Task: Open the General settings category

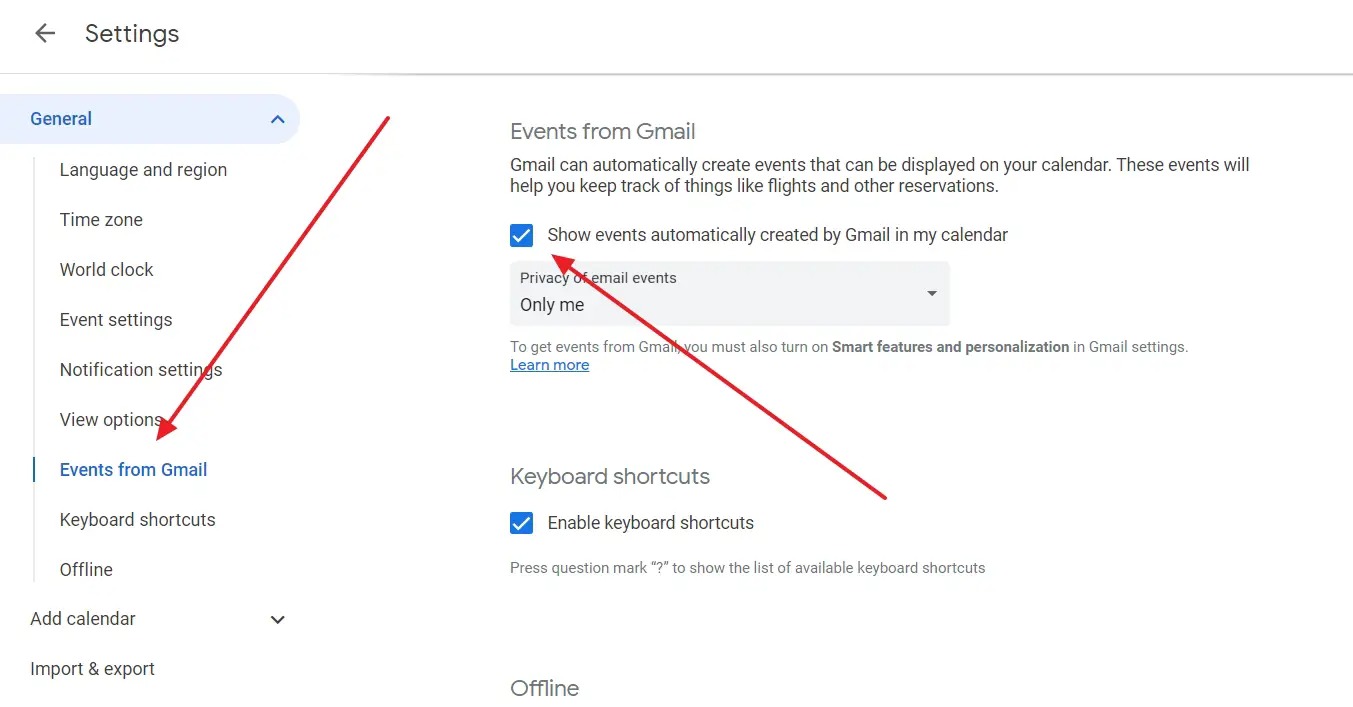Action: (x=150, y=119)
